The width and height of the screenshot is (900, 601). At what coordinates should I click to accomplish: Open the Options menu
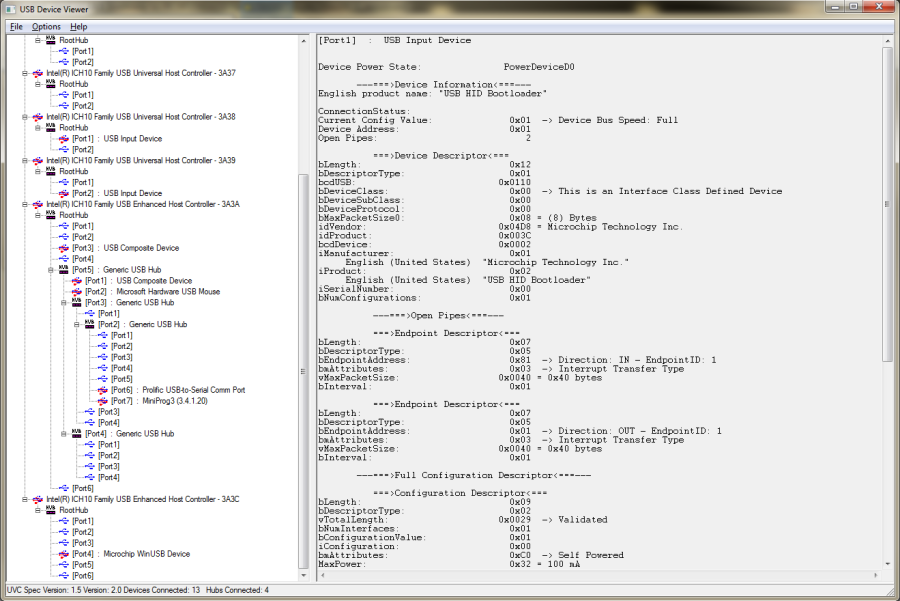46,26
